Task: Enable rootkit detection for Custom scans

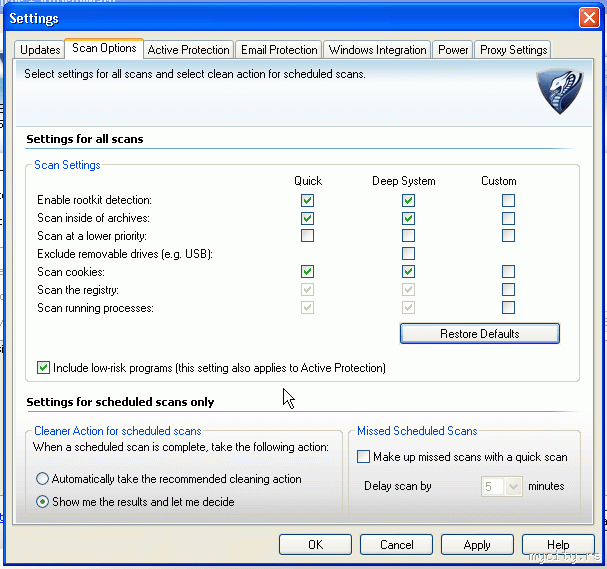Action: pyautogui.click(x=509, y=200)
